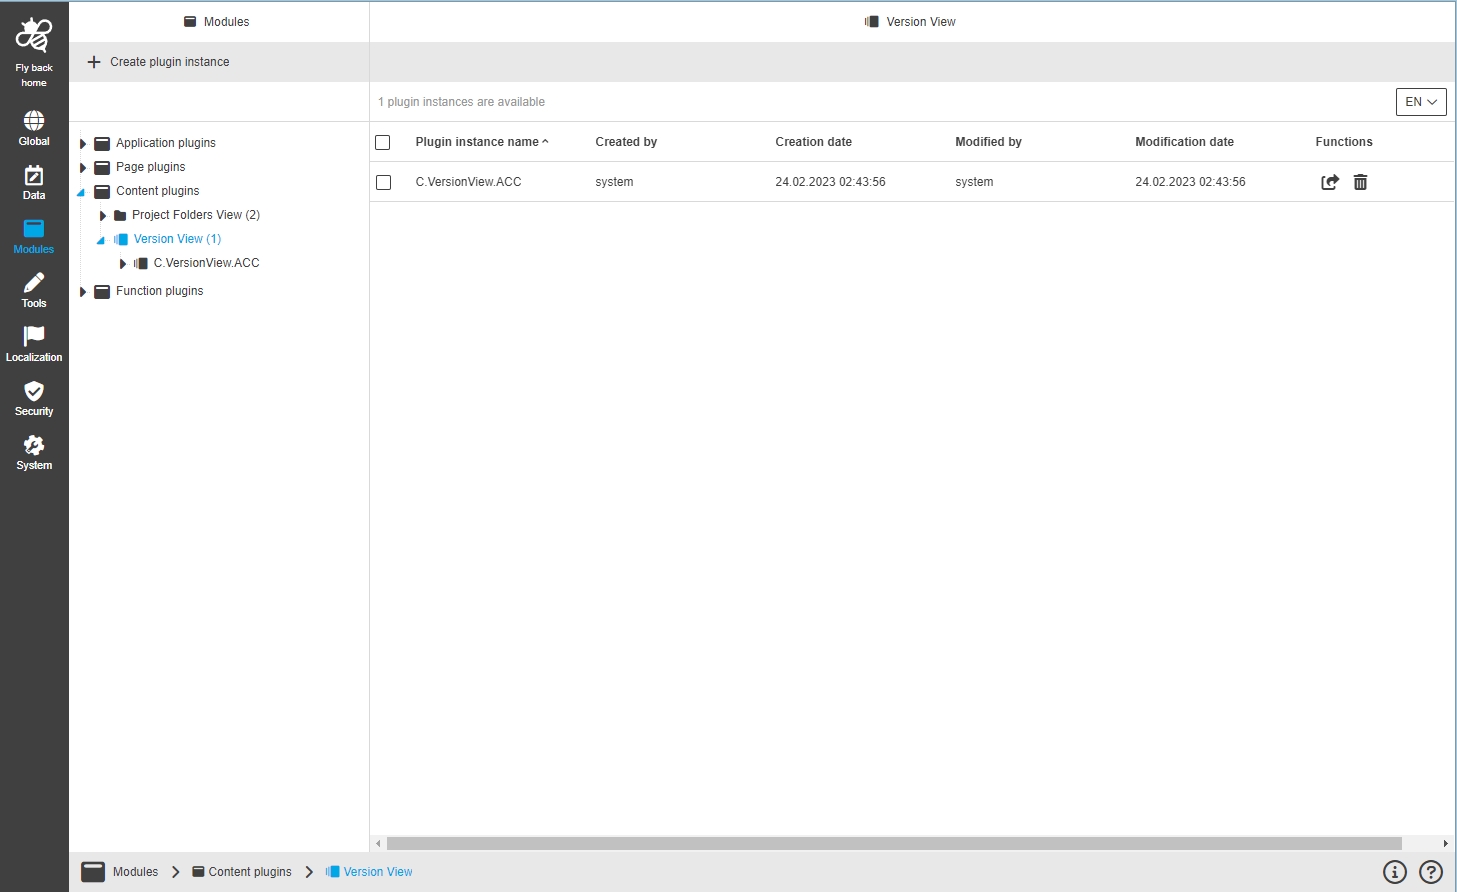
Task: Click the Fly back home bee icon
Action: click(x=34, y=36)
